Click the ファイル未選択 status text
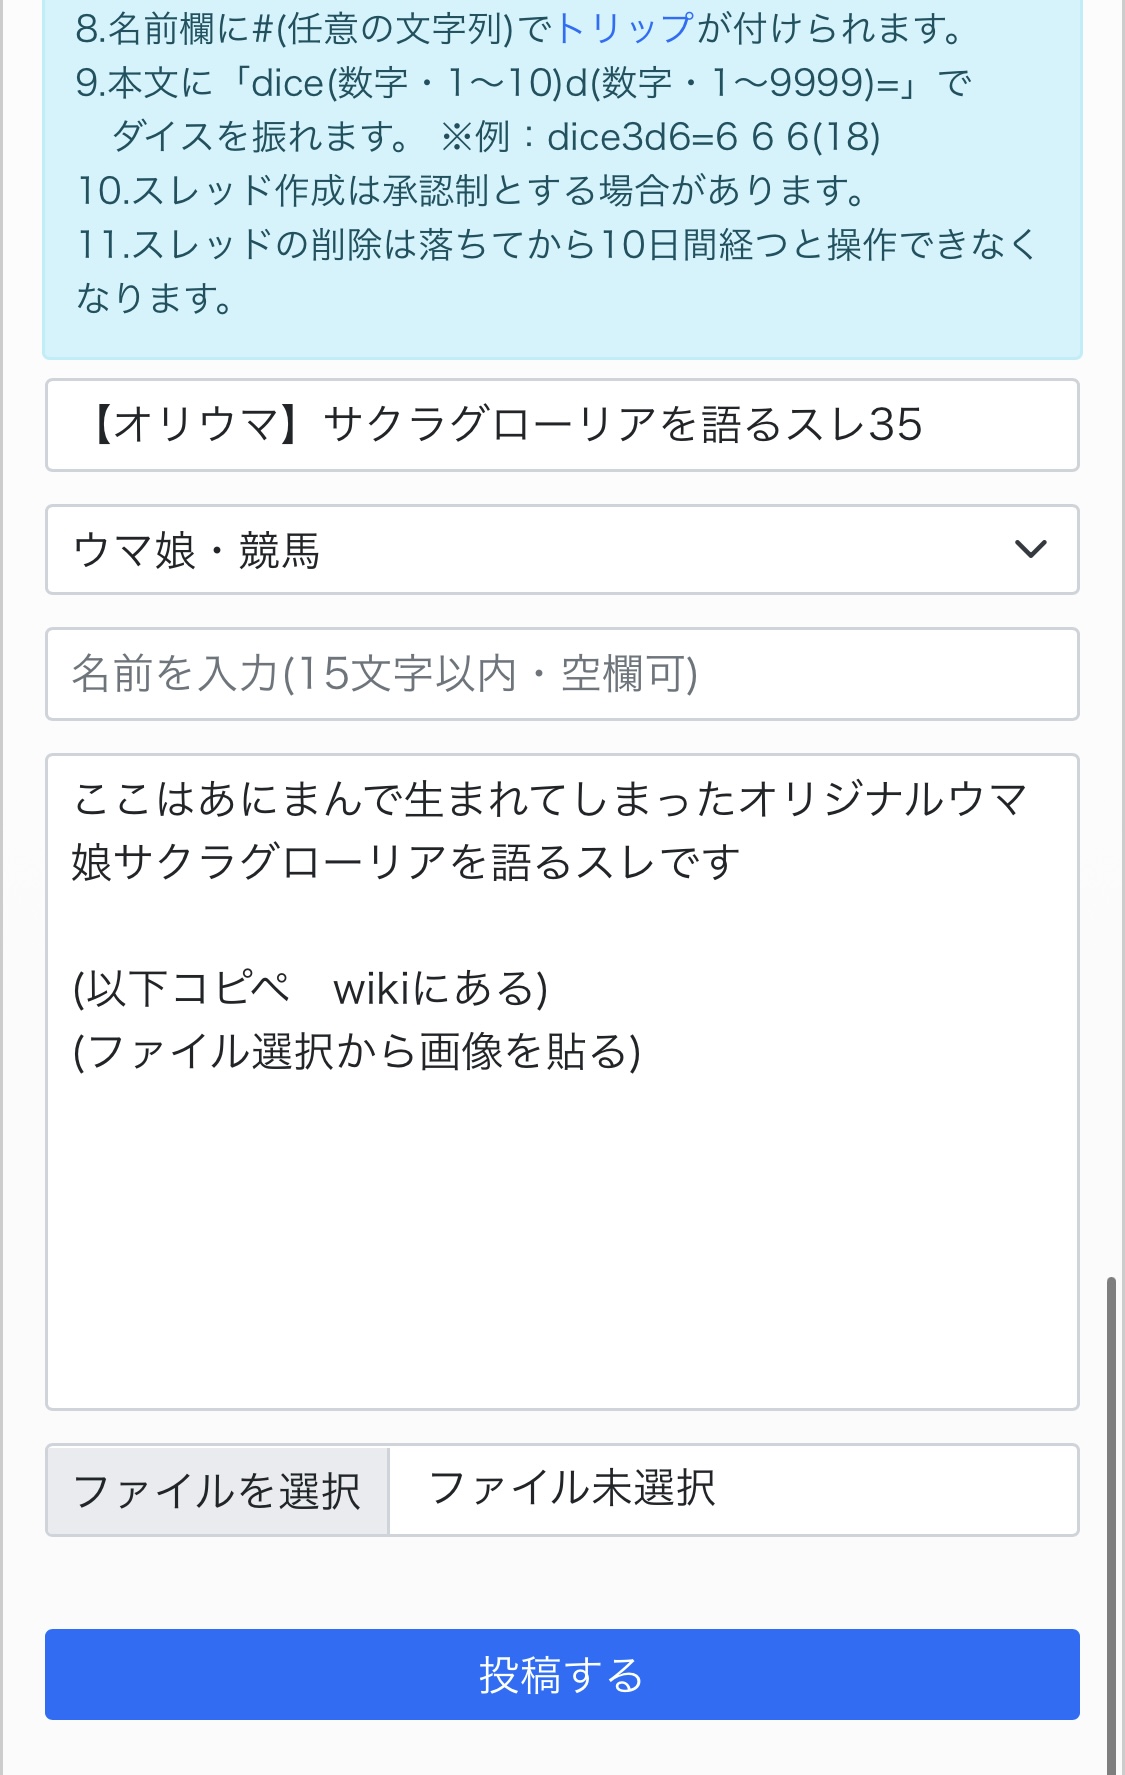1125x1775 pixels. pos(572,1489)
